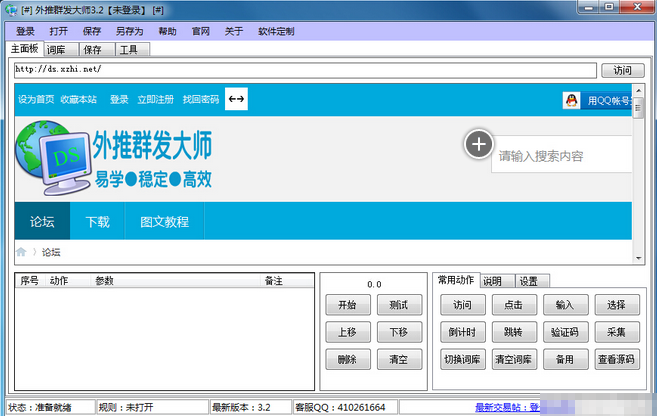Click the home icon in breadcrumb
Viewport: 657px width, 416px height.
(21, 252)
